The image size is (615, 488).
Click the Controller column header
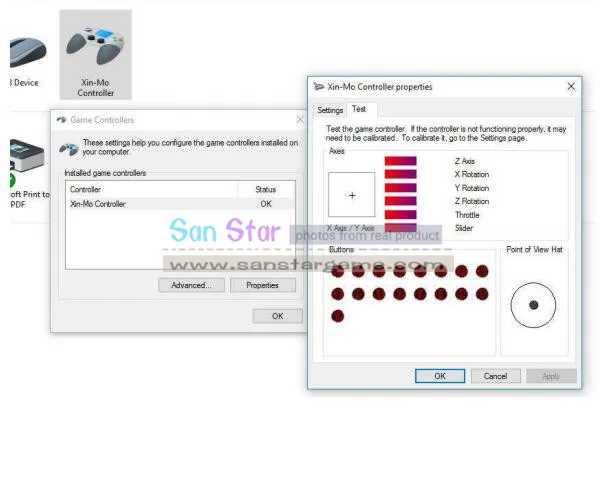(x=151, y=189)
